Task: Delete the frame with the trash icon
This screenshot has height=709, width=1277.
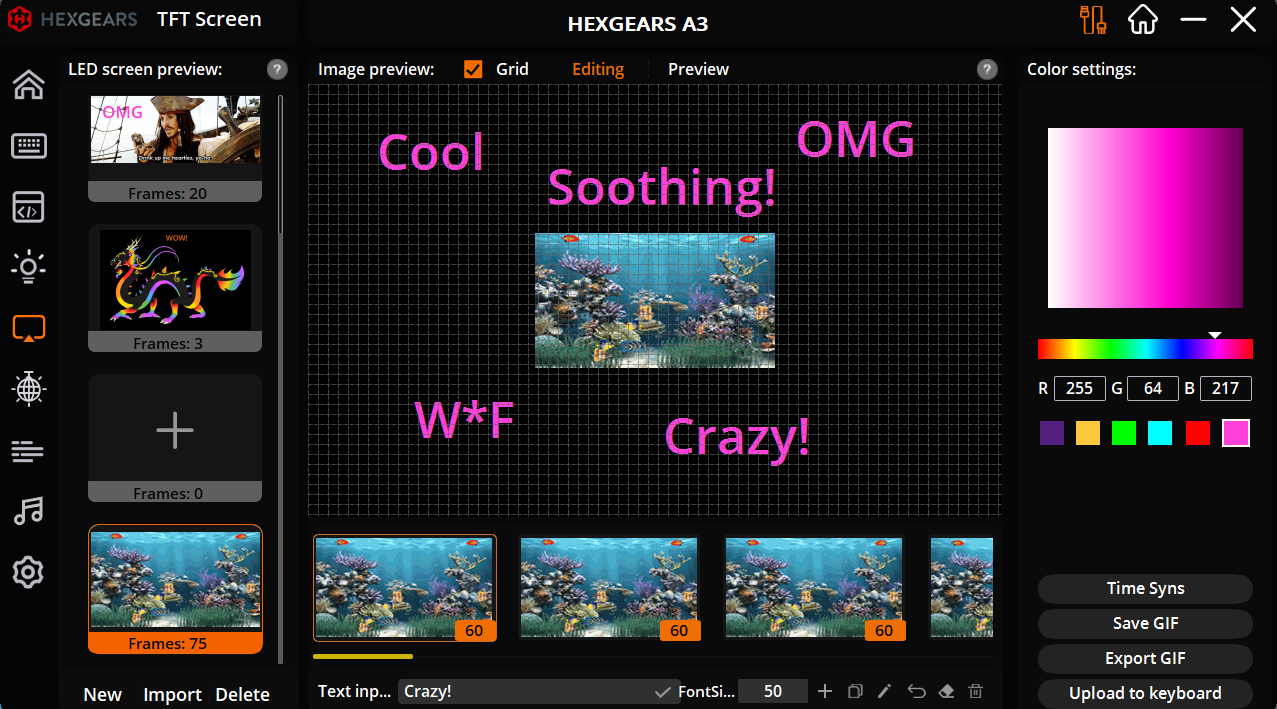Action: 975,691
